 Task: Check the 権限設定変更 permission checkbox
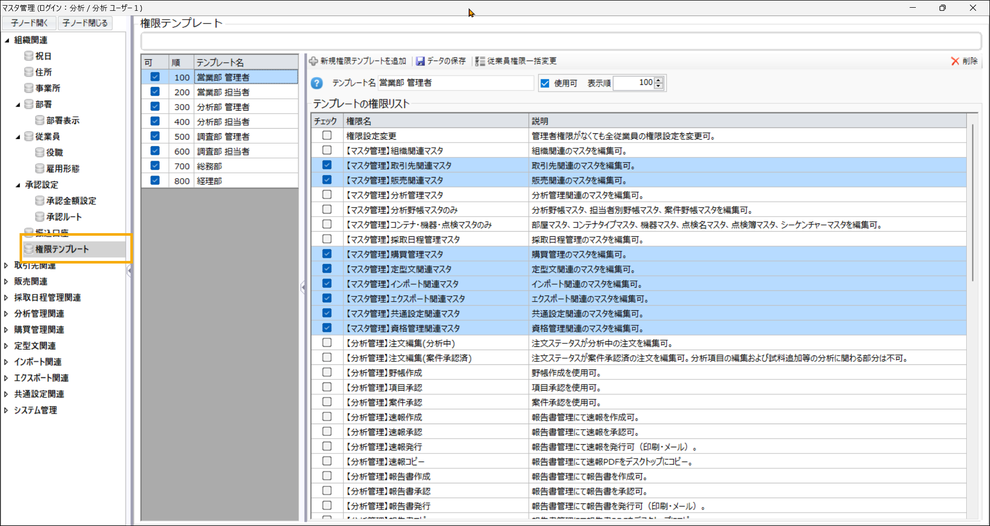point(327,134)
